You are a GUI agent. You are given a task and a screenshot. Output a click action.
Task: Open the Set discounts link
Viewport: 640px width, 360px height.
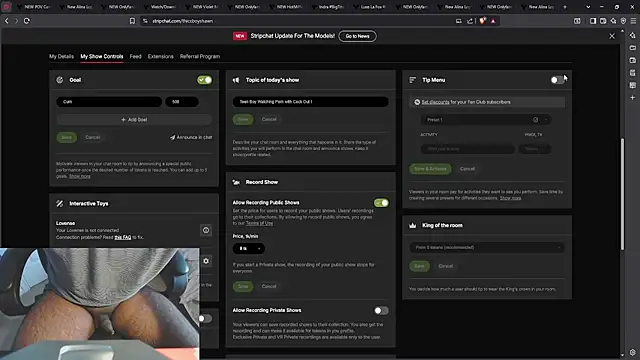click(435, 102)
